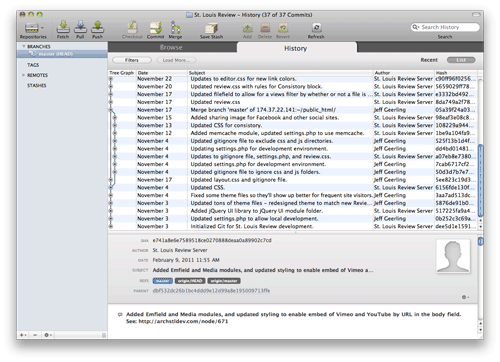Collapse the BRANCHES section
Viewport: 500px width, 362px height.
point(23,46)
